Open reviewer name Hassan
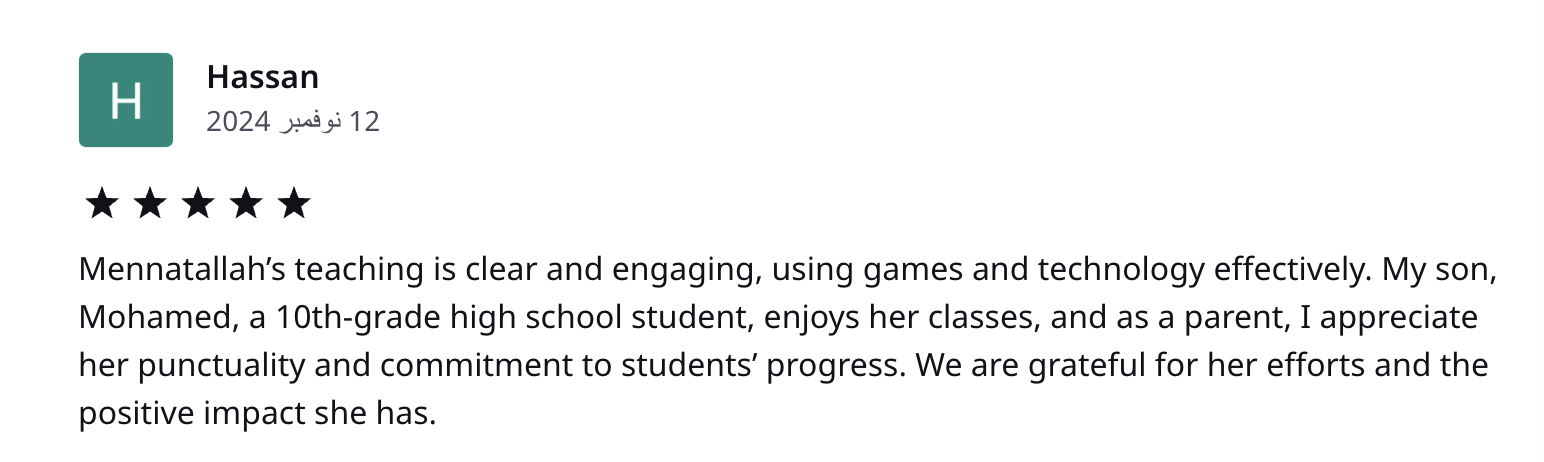1544x462 pixels. tap(262, 77)
